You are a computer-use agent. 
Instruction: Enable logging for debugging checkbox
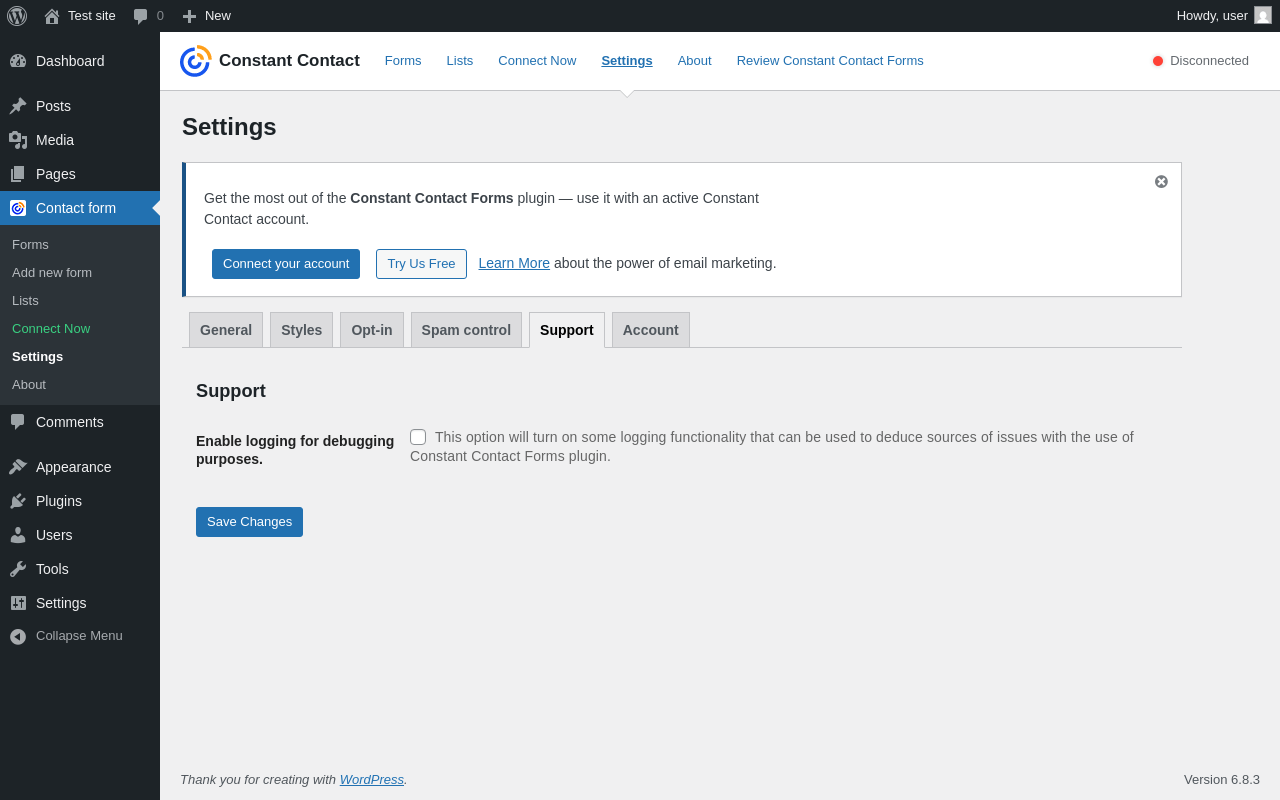[x=418, y=437]
